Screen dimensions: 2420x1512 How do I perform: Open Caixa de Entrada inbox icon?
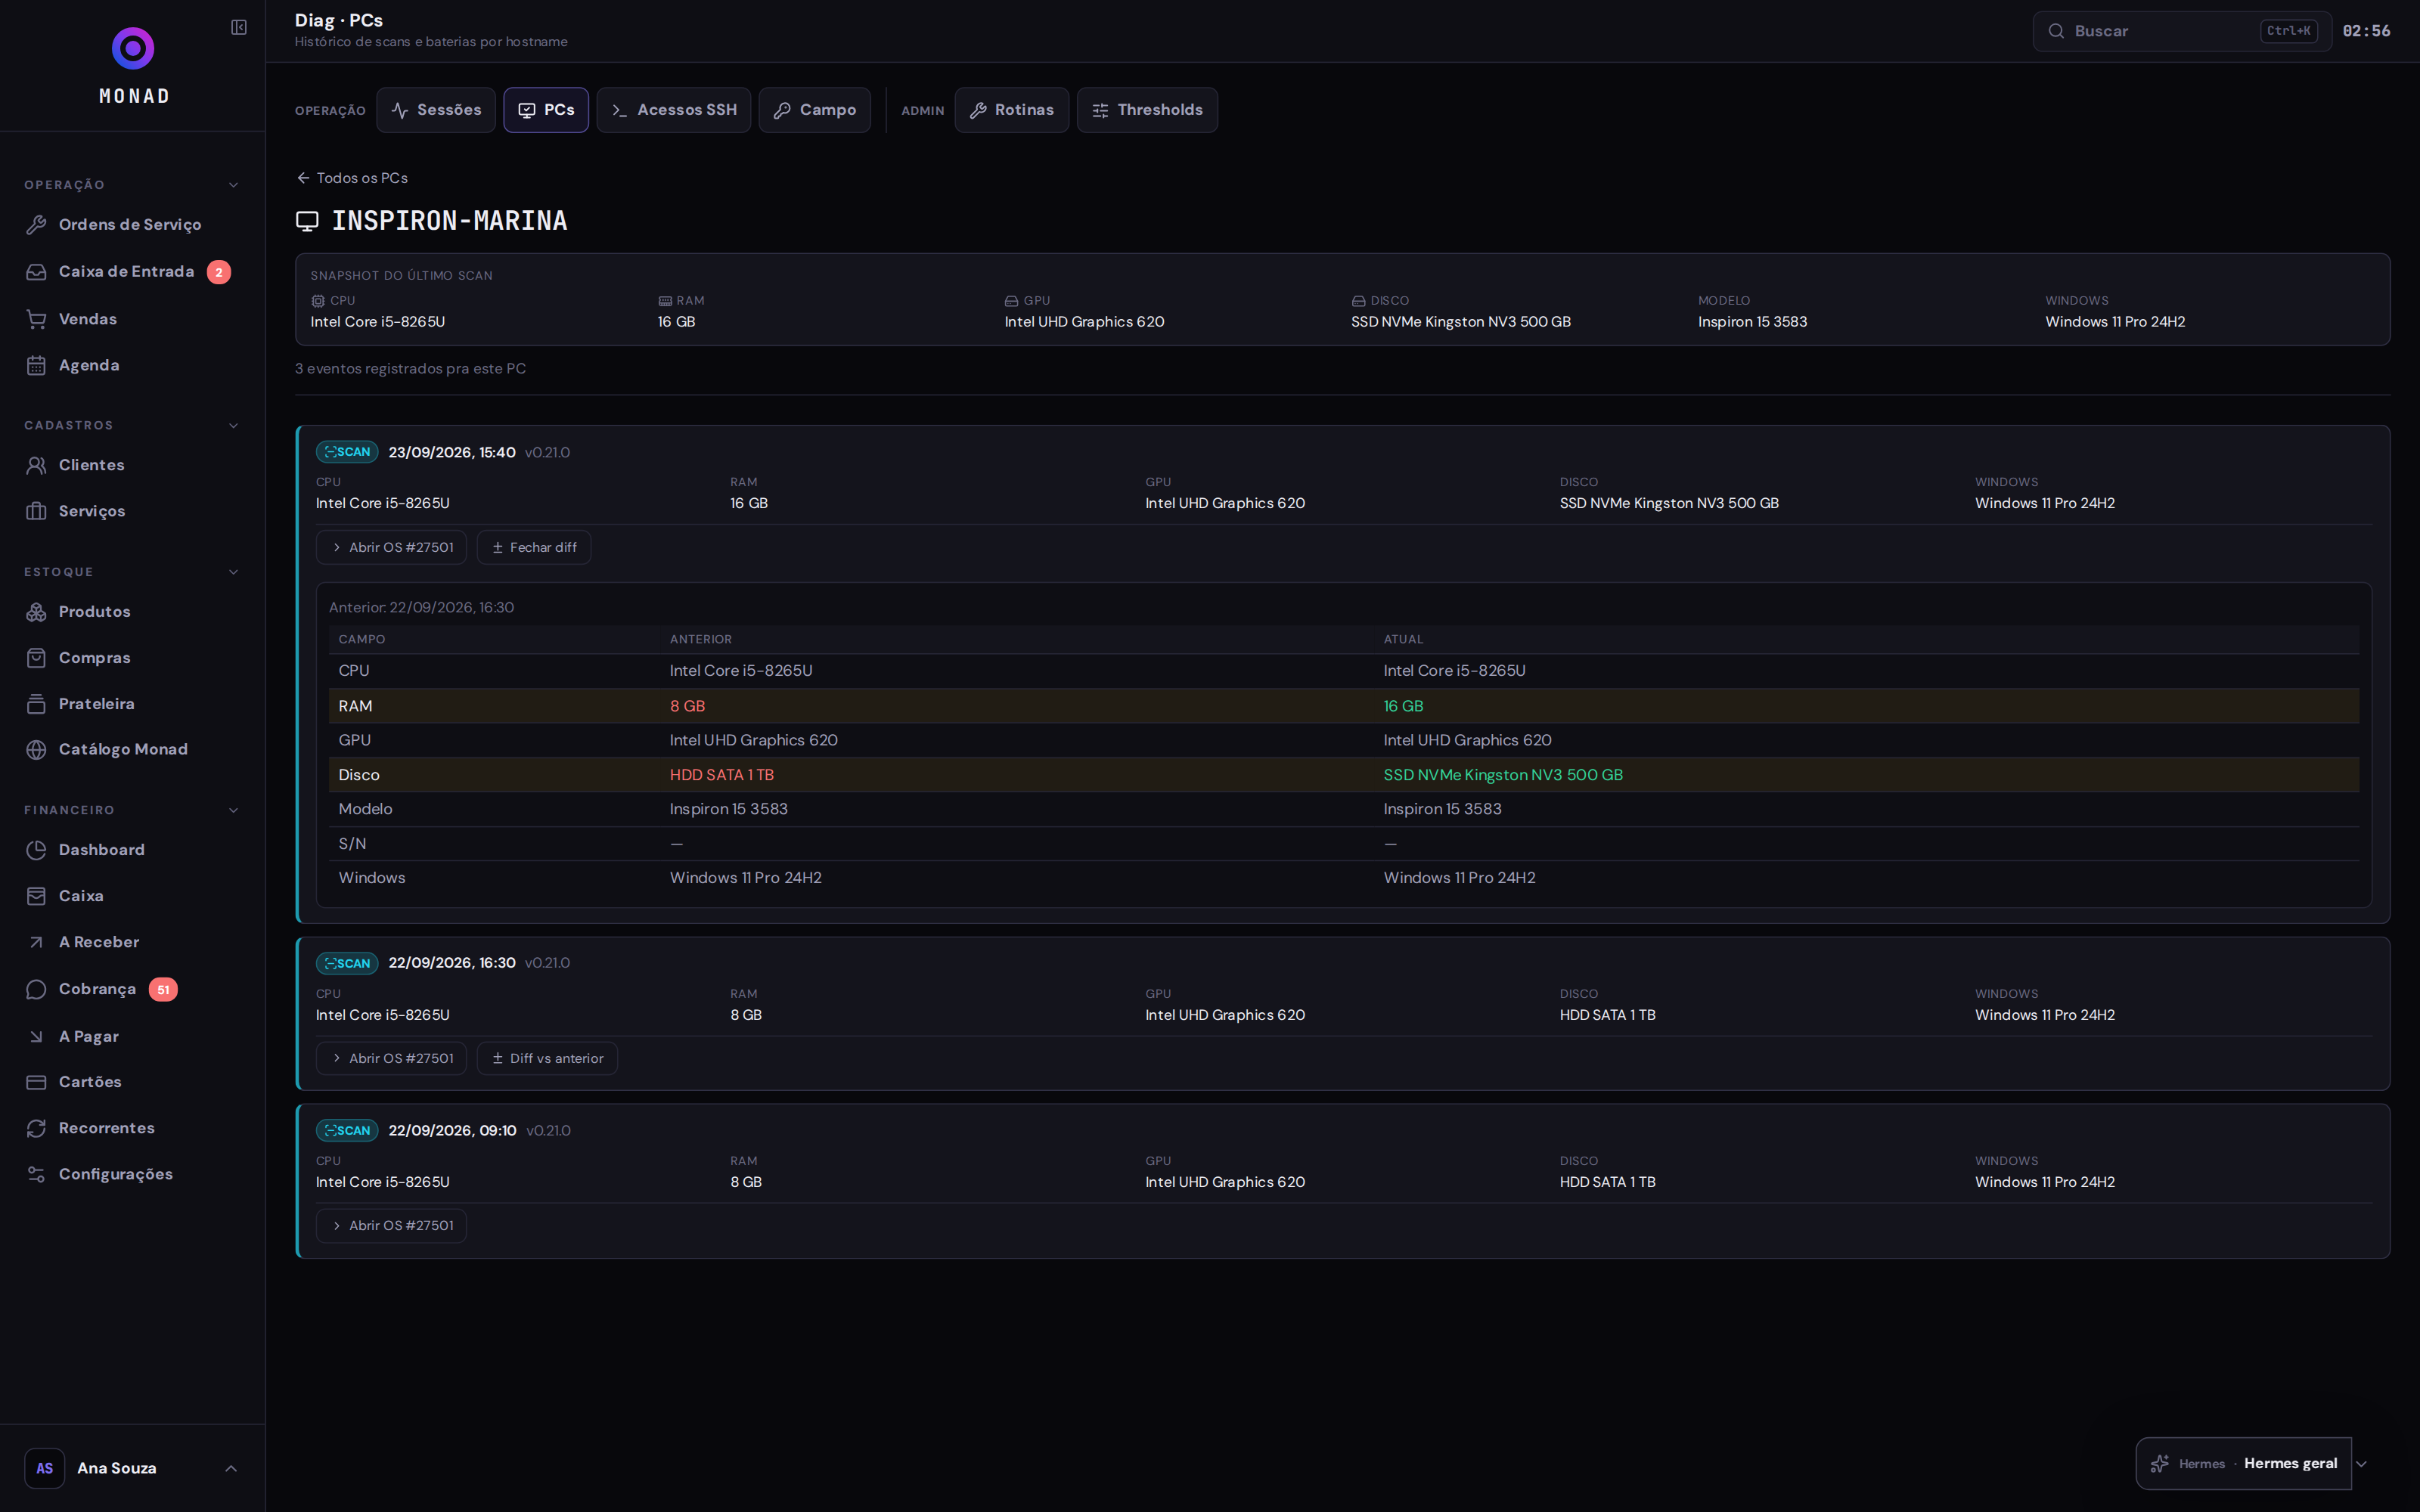coord(37,272)
